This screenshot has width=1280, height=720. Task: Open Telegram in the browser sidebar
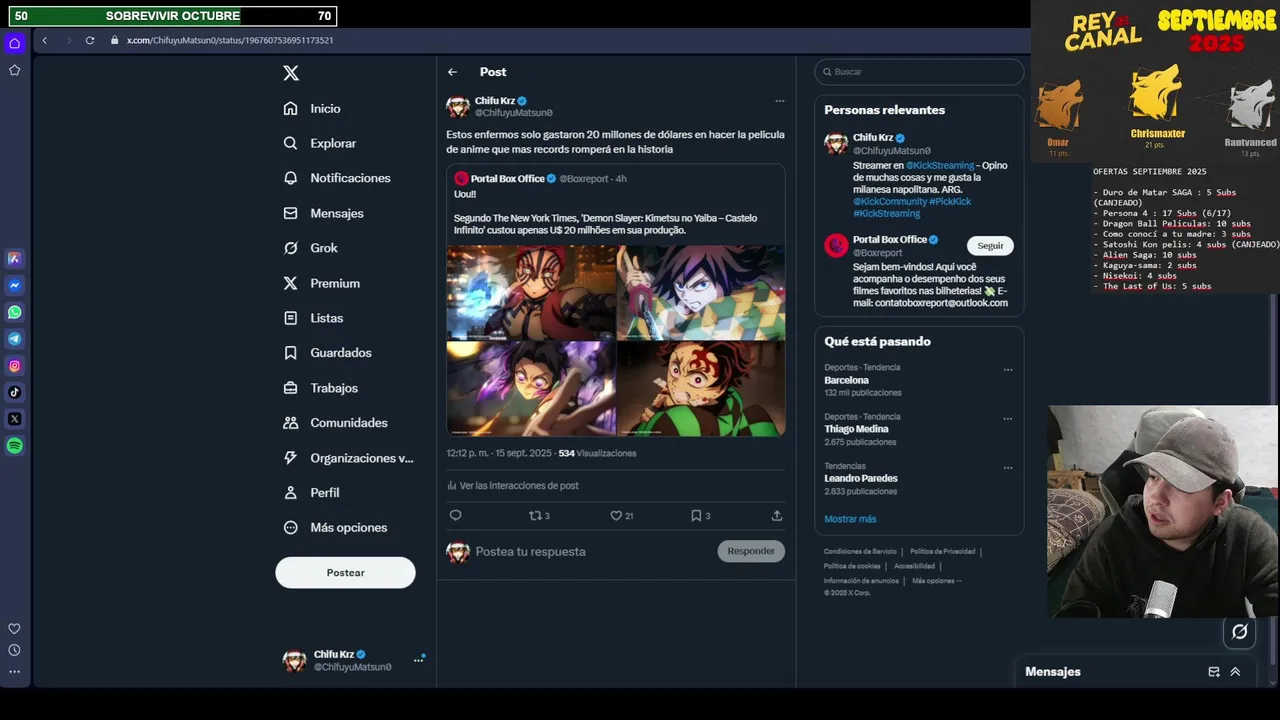pyautogui.click(x=14, y=339)
